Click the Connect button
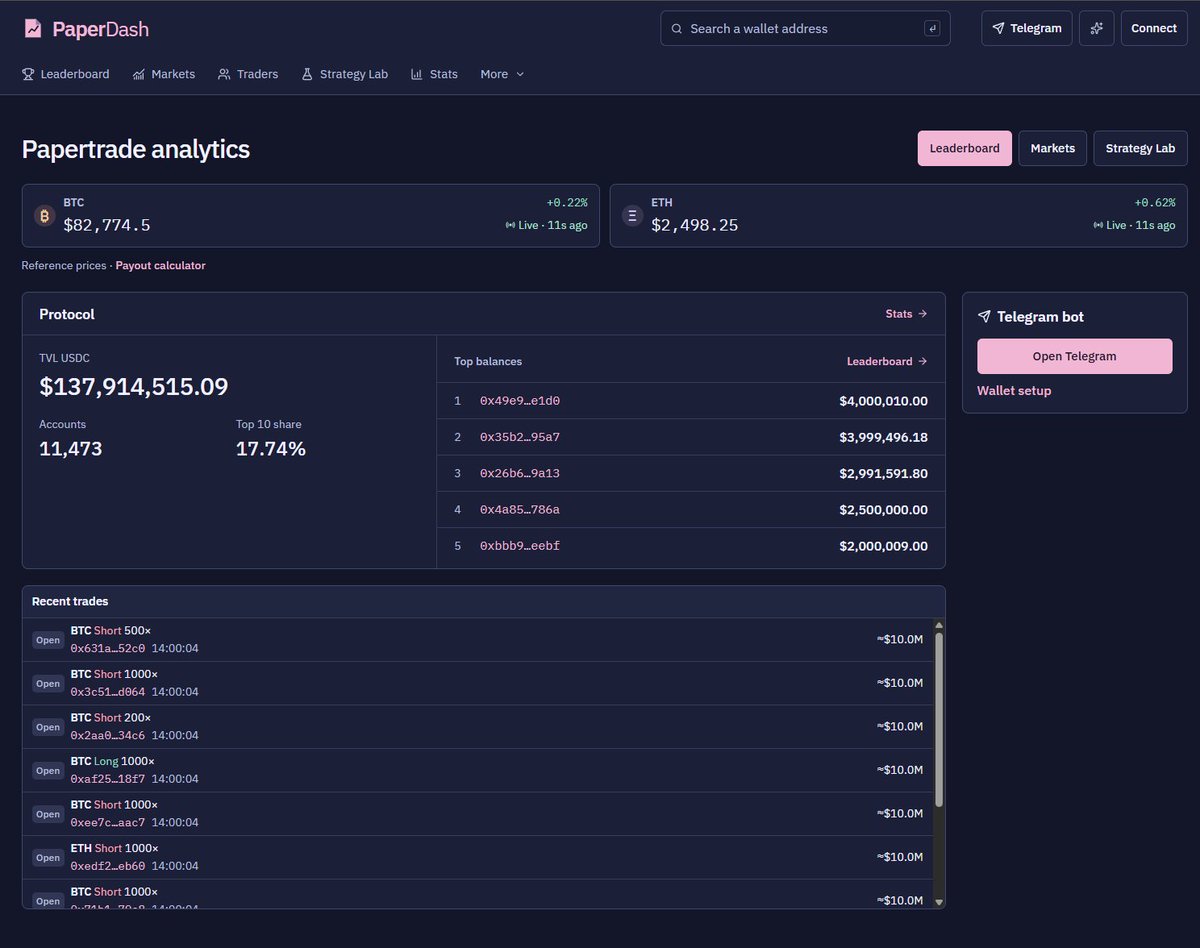This screenshot has width=1200, height=948. 1154,28
